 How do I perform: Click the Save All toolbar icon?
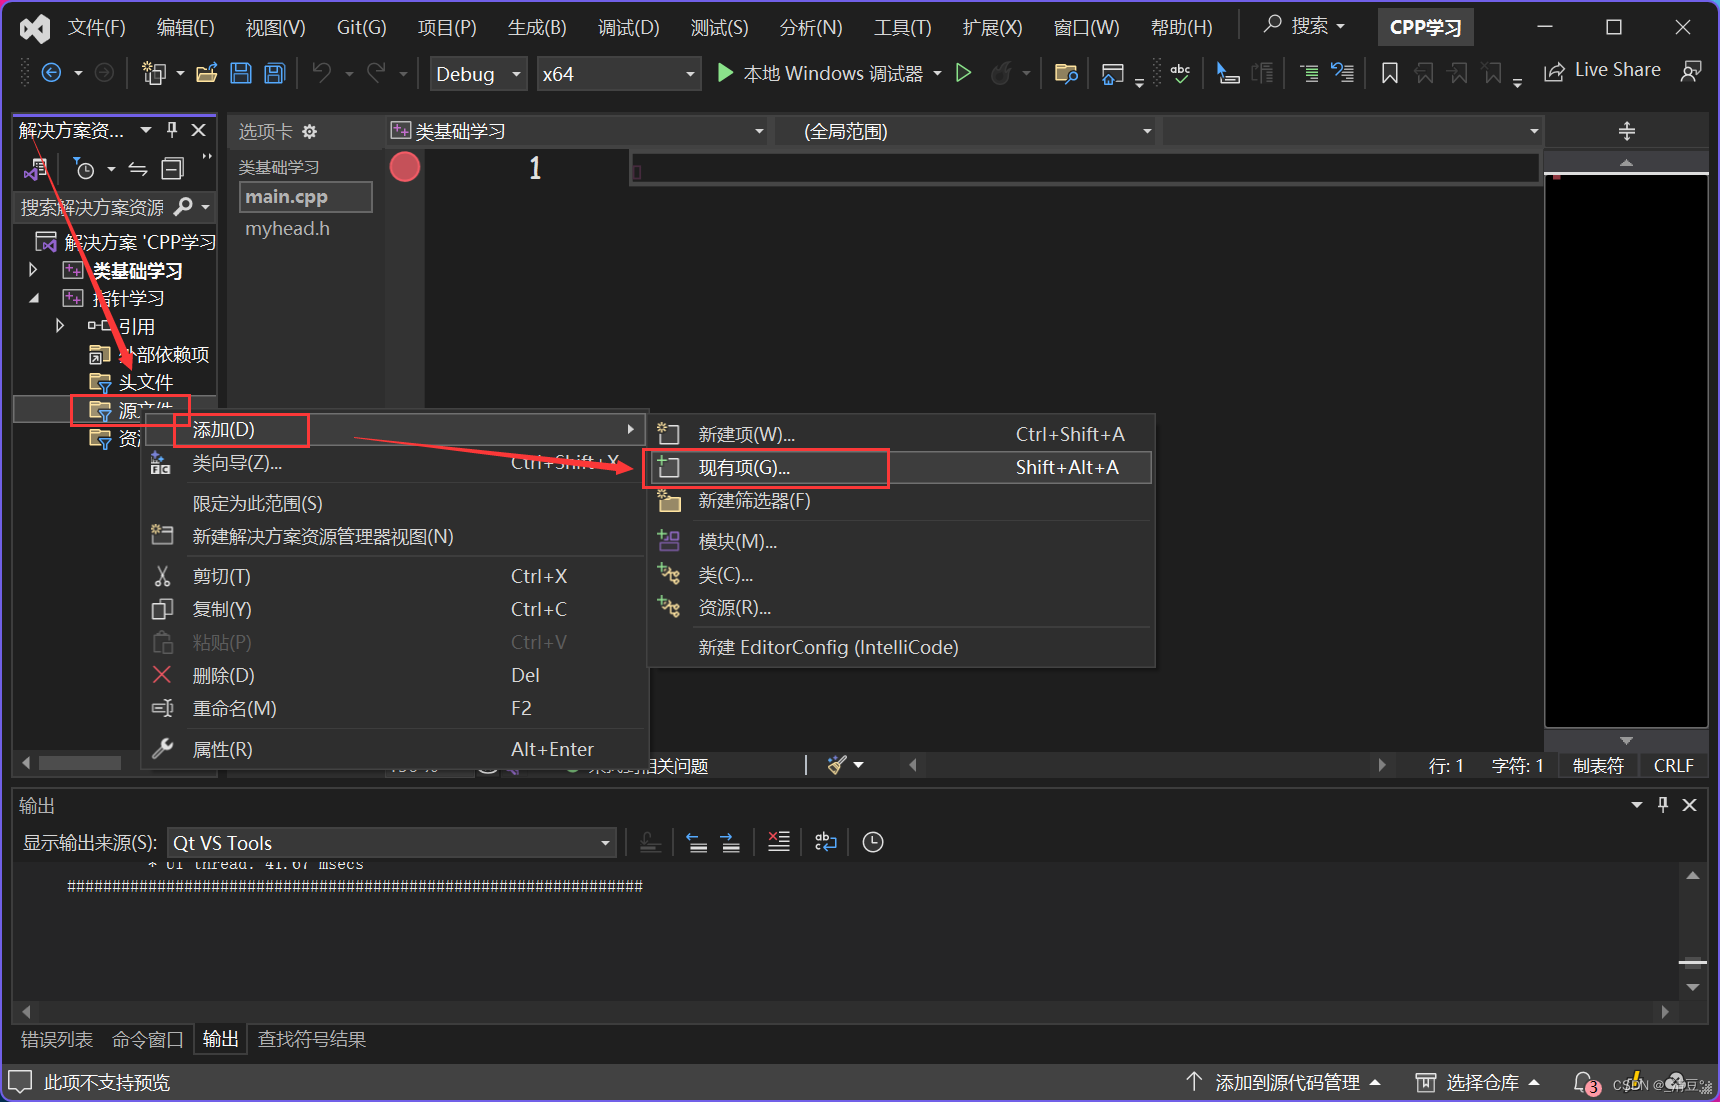275,73
